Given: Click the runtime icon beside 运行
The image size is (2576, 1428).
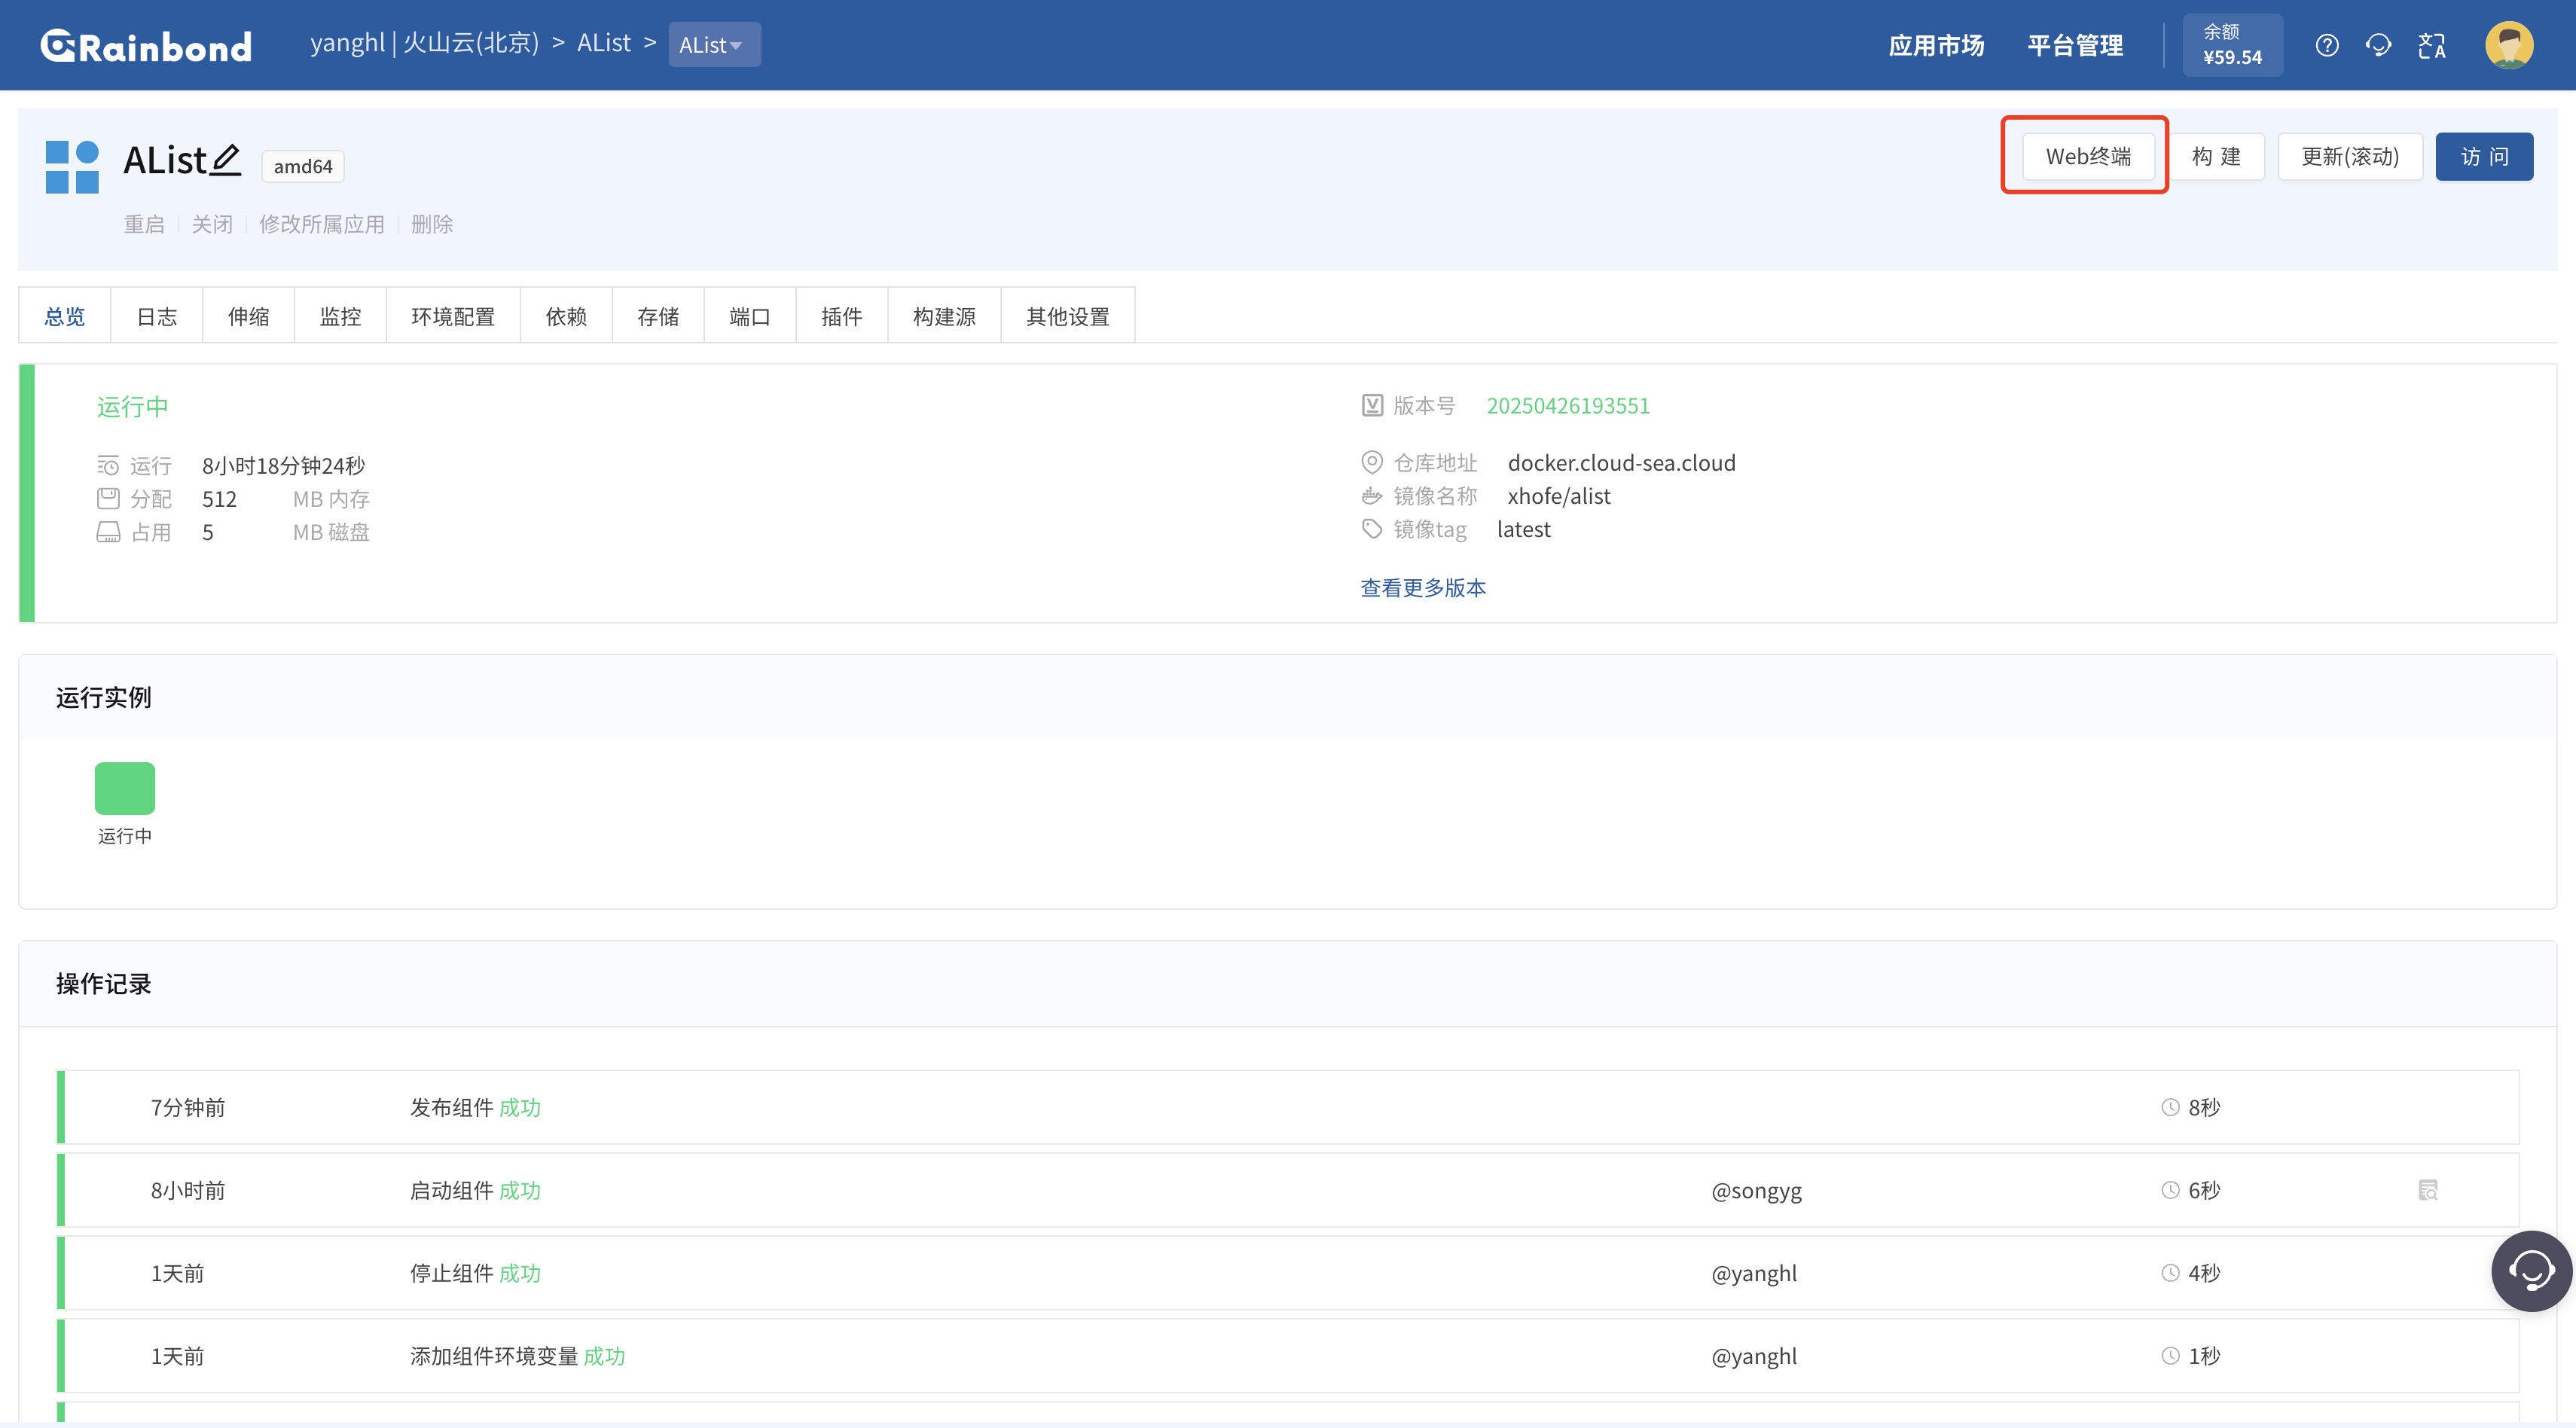Looking at the screenshot, I should (x=108, y=465).
